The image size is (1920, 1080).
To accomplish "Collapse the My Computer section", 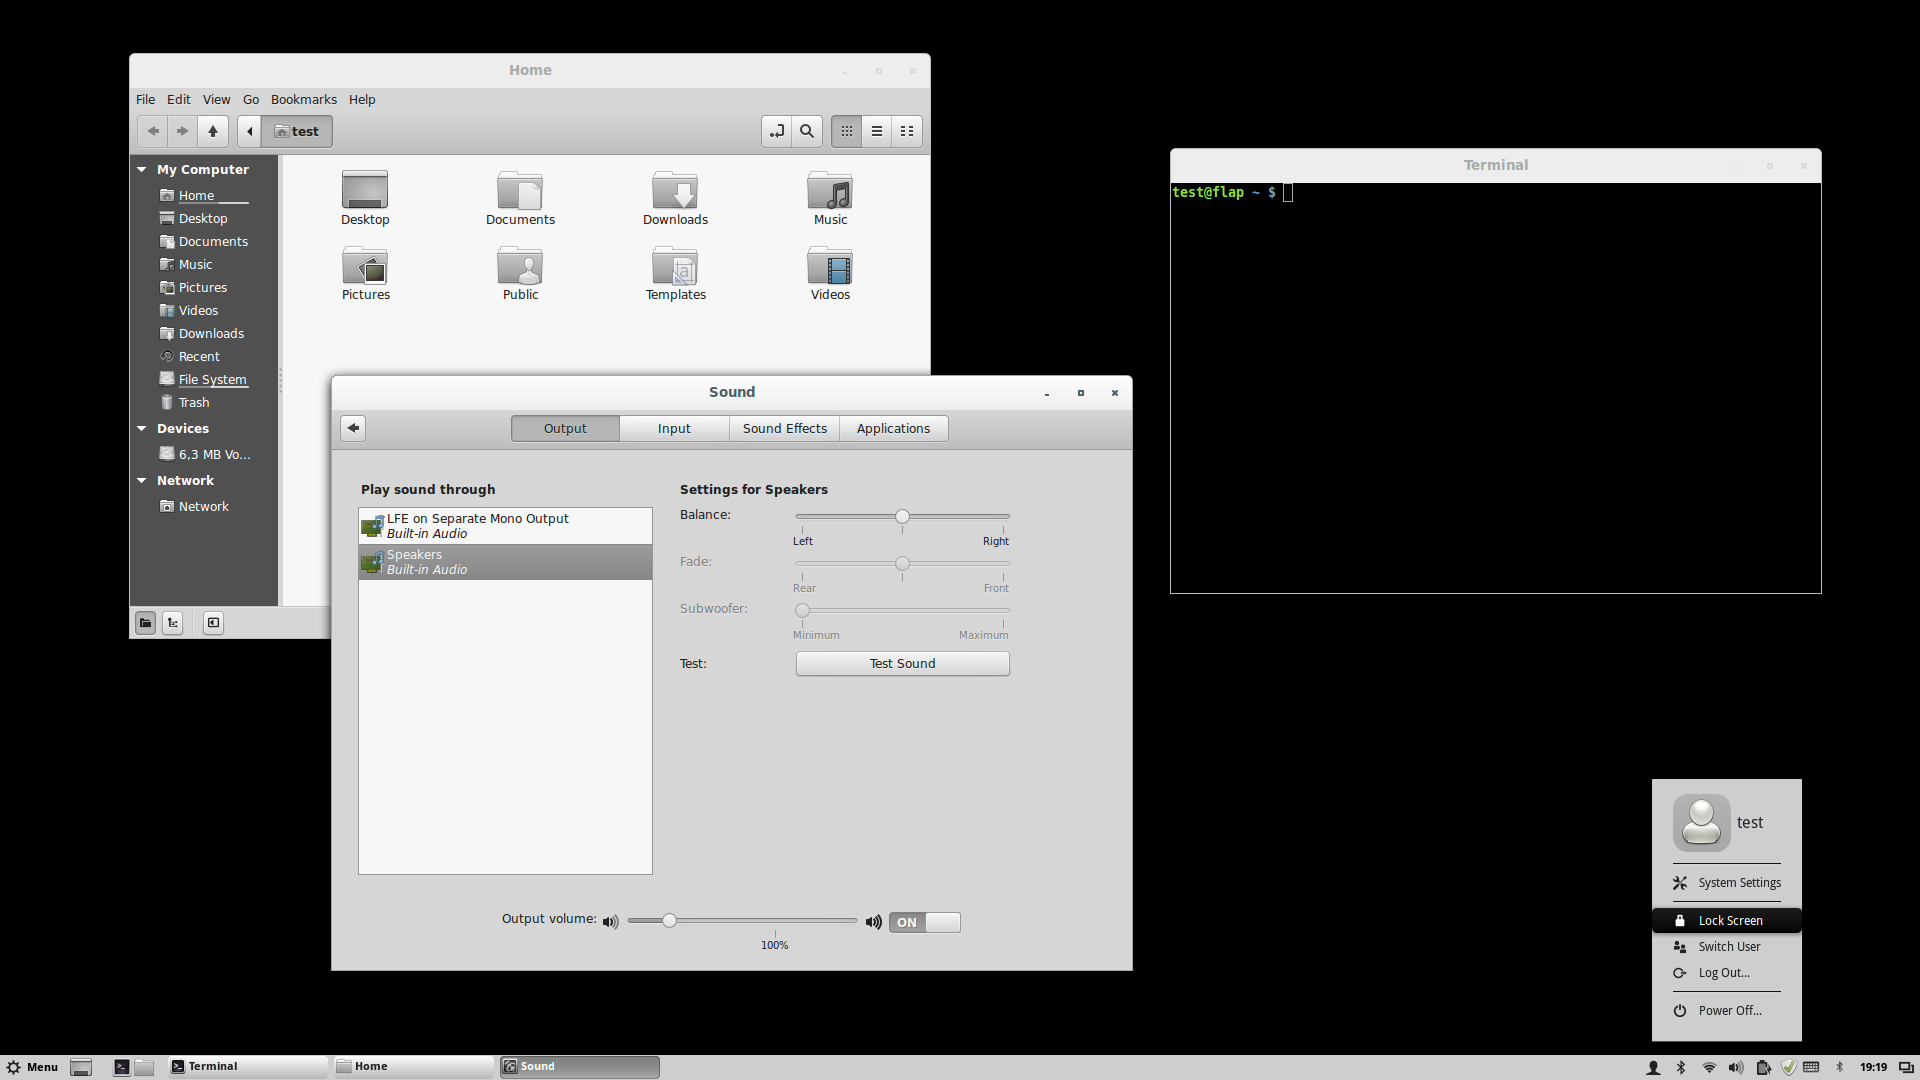I will coord(142,170).
